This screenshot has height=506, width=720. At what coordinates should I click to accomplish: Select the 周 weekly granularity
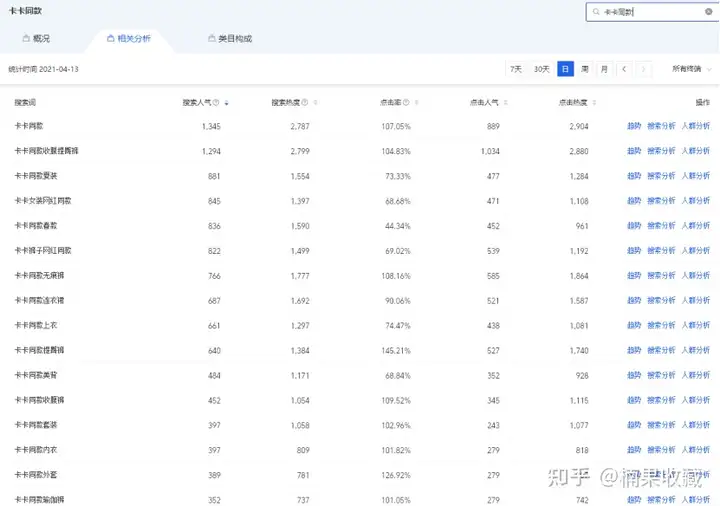[585, 69]
